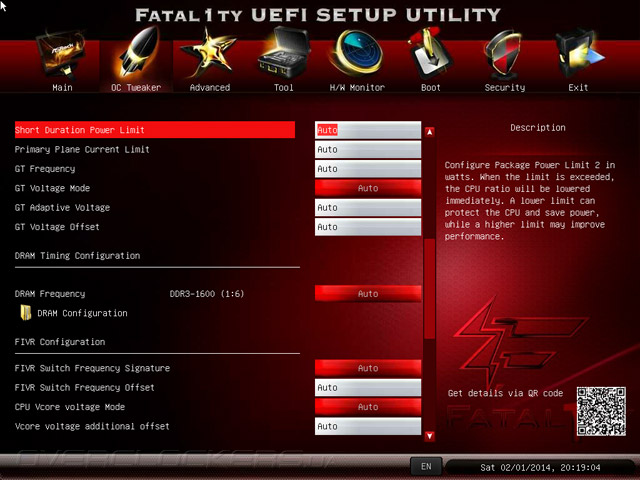Select GT Adaptive Voltage label

click(62, 207)
